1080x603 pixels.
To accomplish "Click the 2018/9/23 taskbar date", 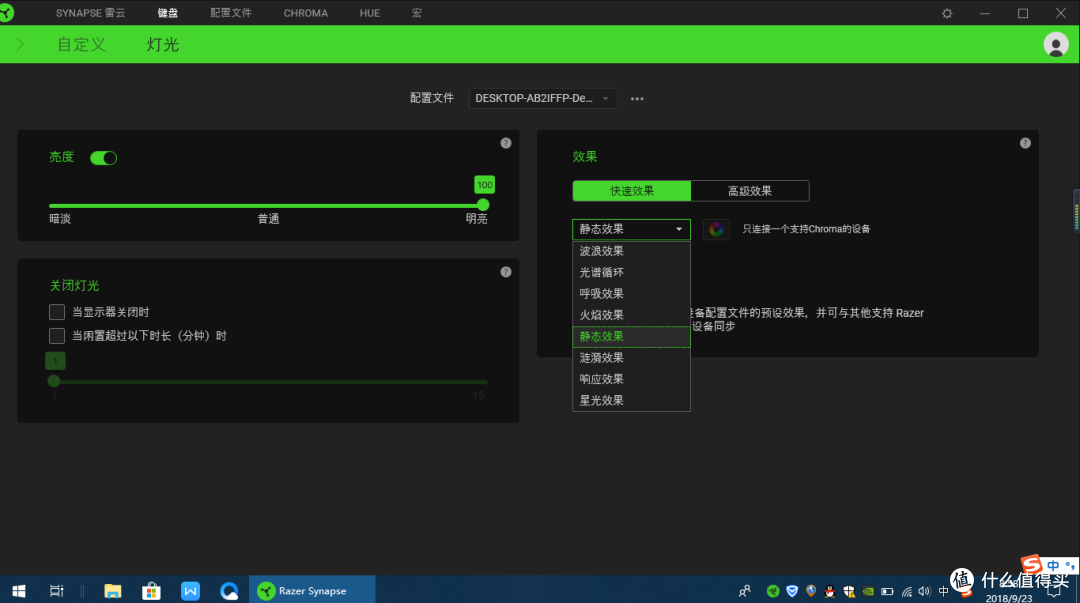I will point(1008,598).
